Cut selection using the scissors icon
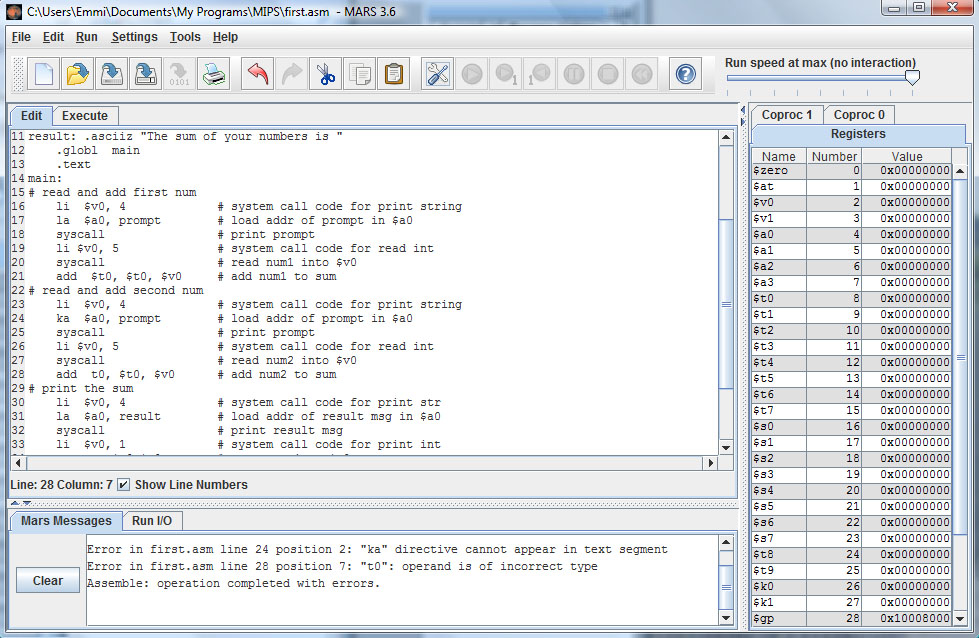 pyautogui.click(x=325, y=74)
